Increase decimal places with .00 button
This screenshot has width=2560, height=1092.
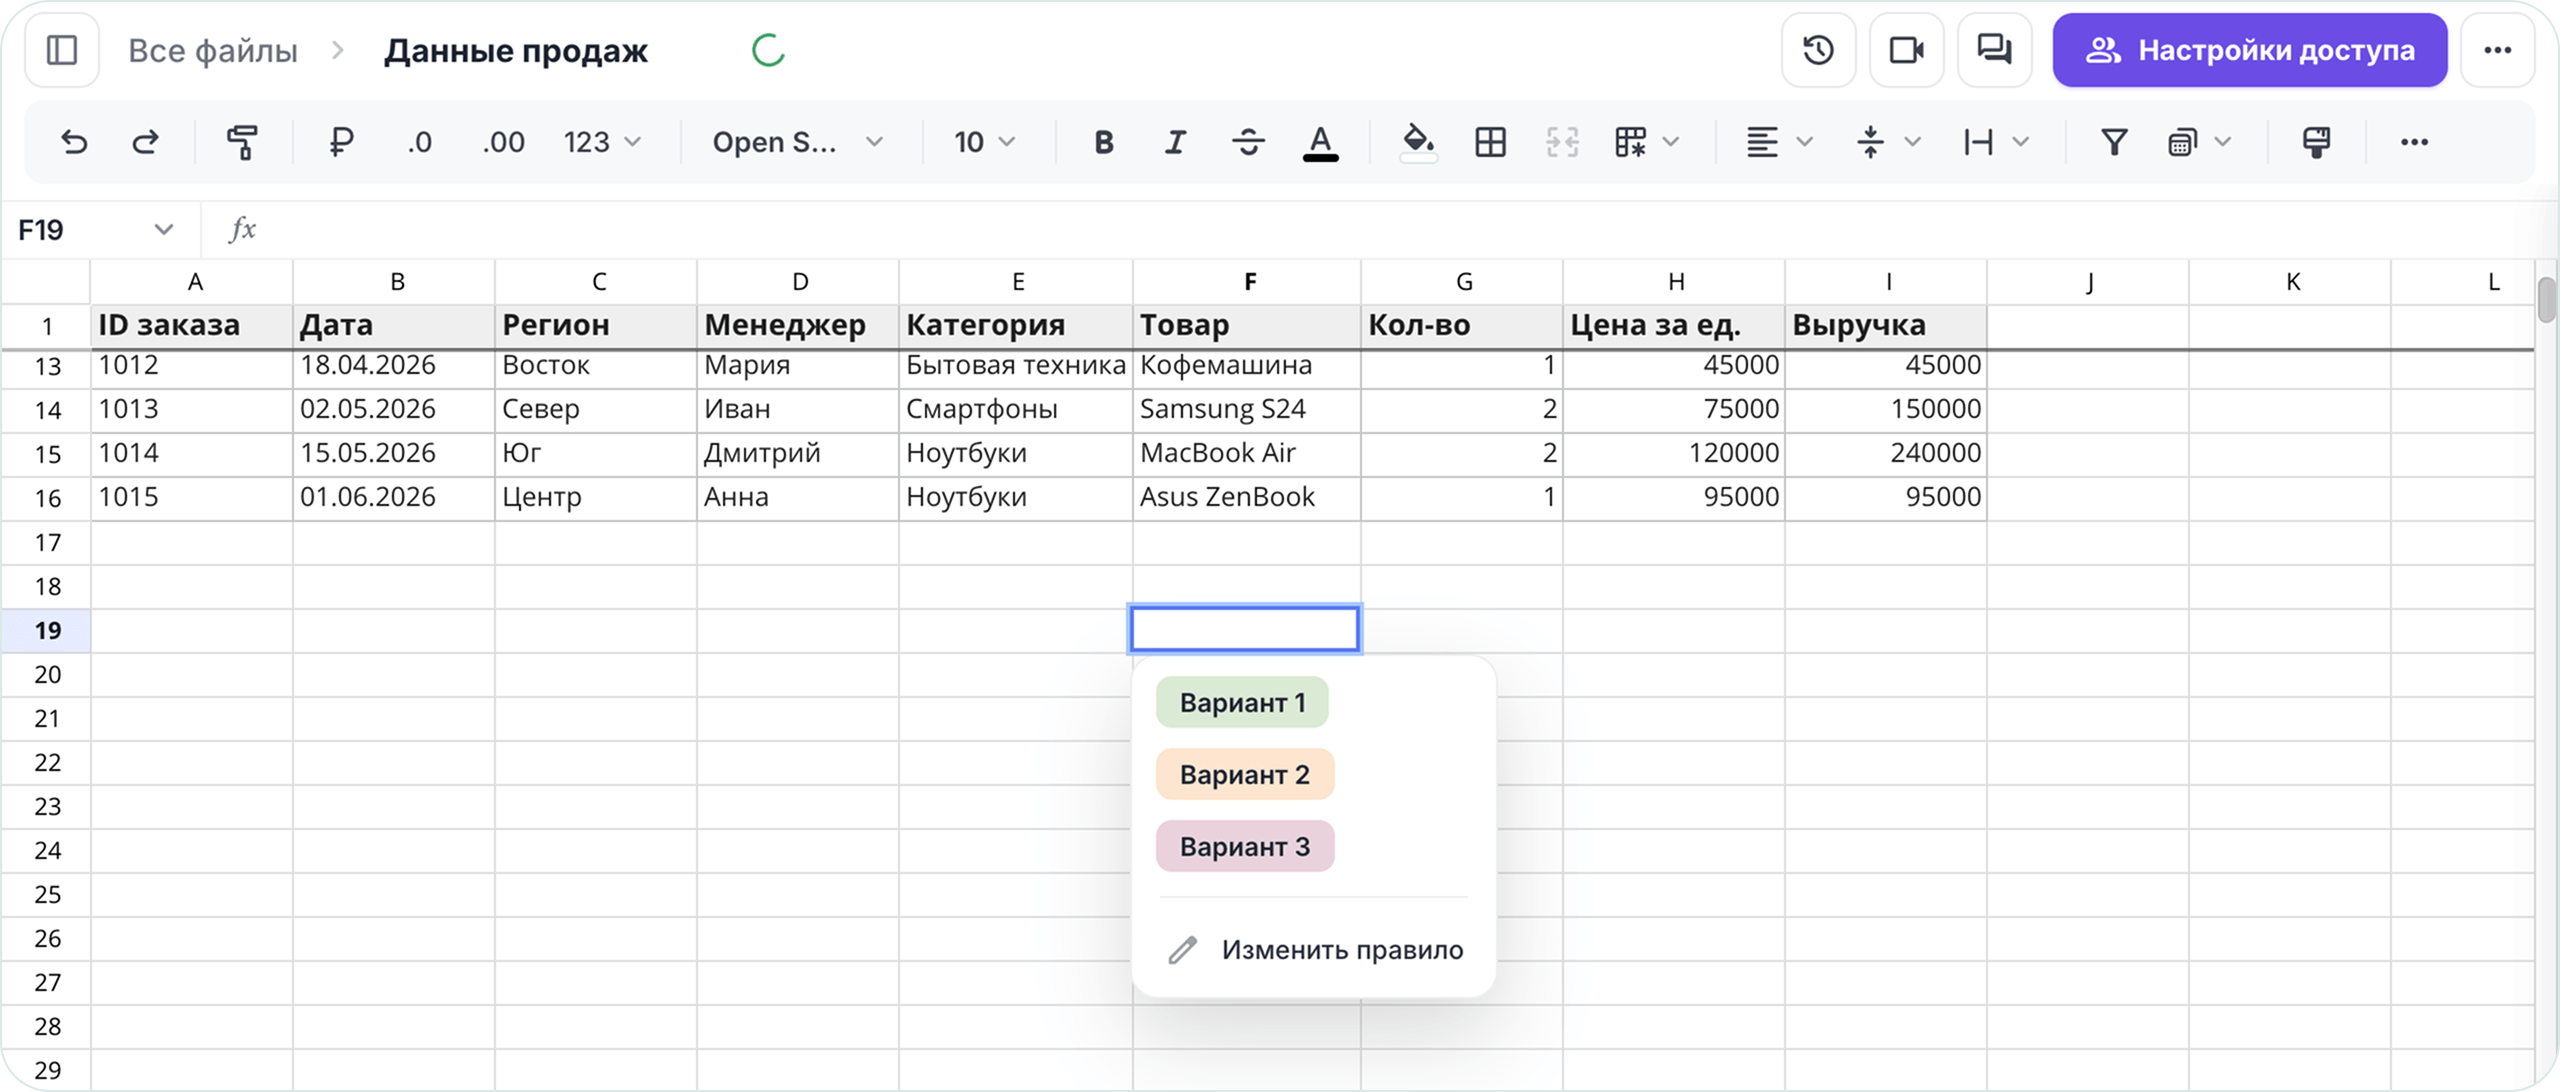[x=503, y=142]
